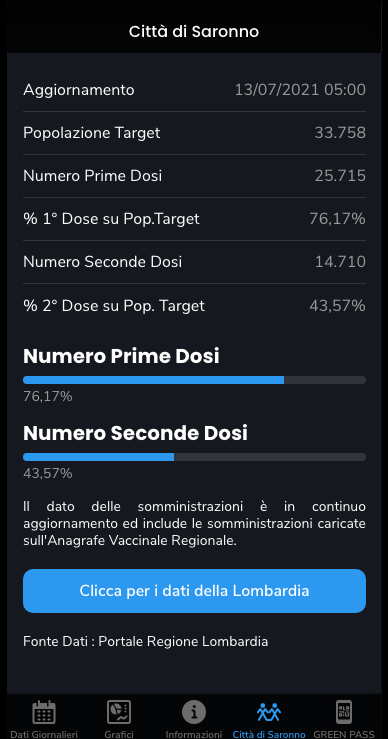388x739 pixels.
Task: Select the Città di Saronno people icon
Action: 269,712
